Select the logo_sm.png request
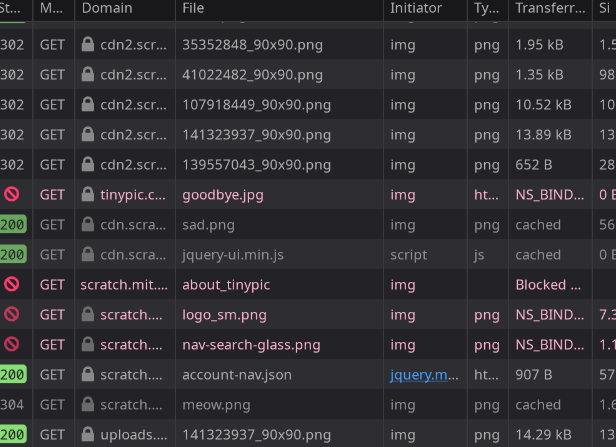 [x=224, y=315]
